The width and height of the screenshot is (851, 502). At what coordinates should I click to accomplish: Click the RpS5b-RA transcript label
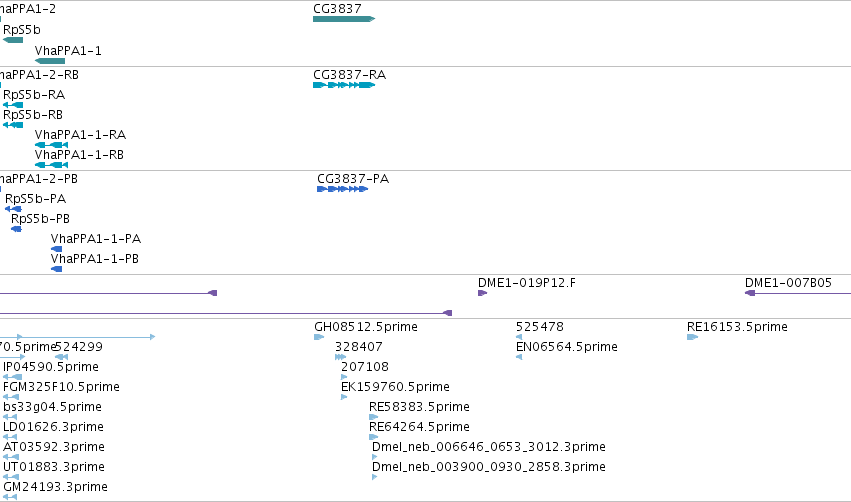pyautogui.click(x=34, y=95)
